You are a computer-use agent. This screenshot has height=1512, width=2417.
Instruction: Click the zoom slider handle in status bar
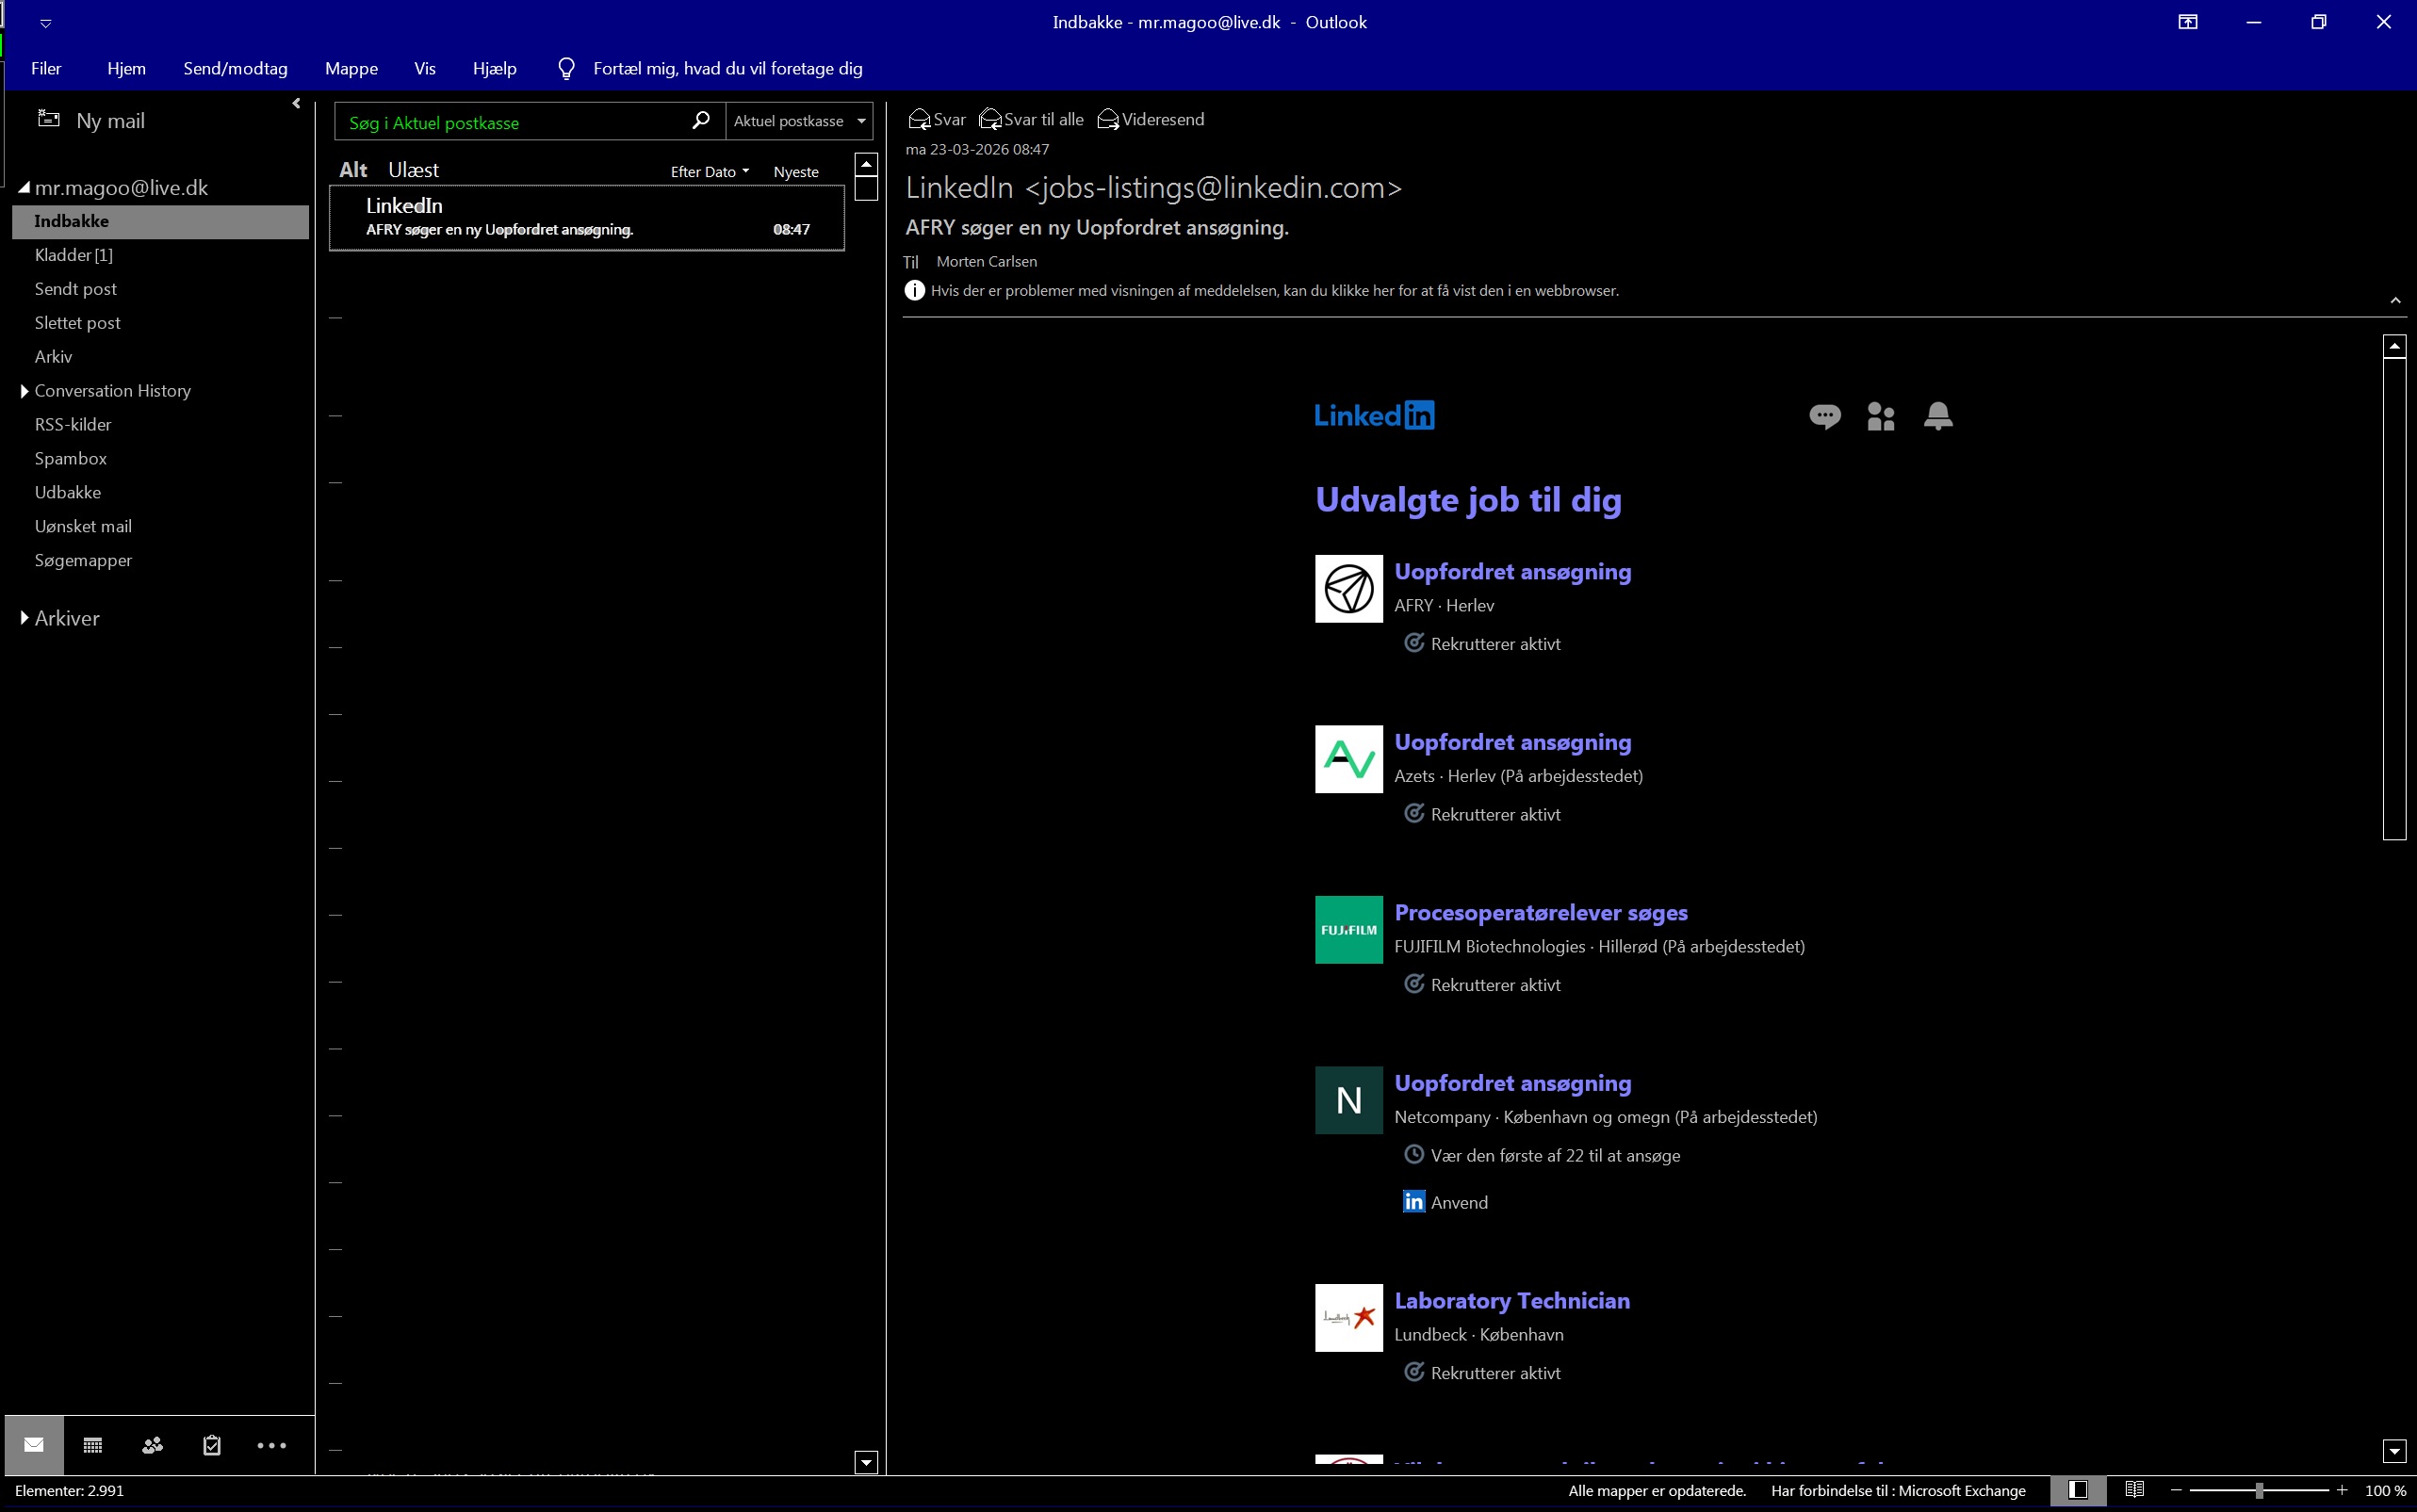[2258, 1490]
